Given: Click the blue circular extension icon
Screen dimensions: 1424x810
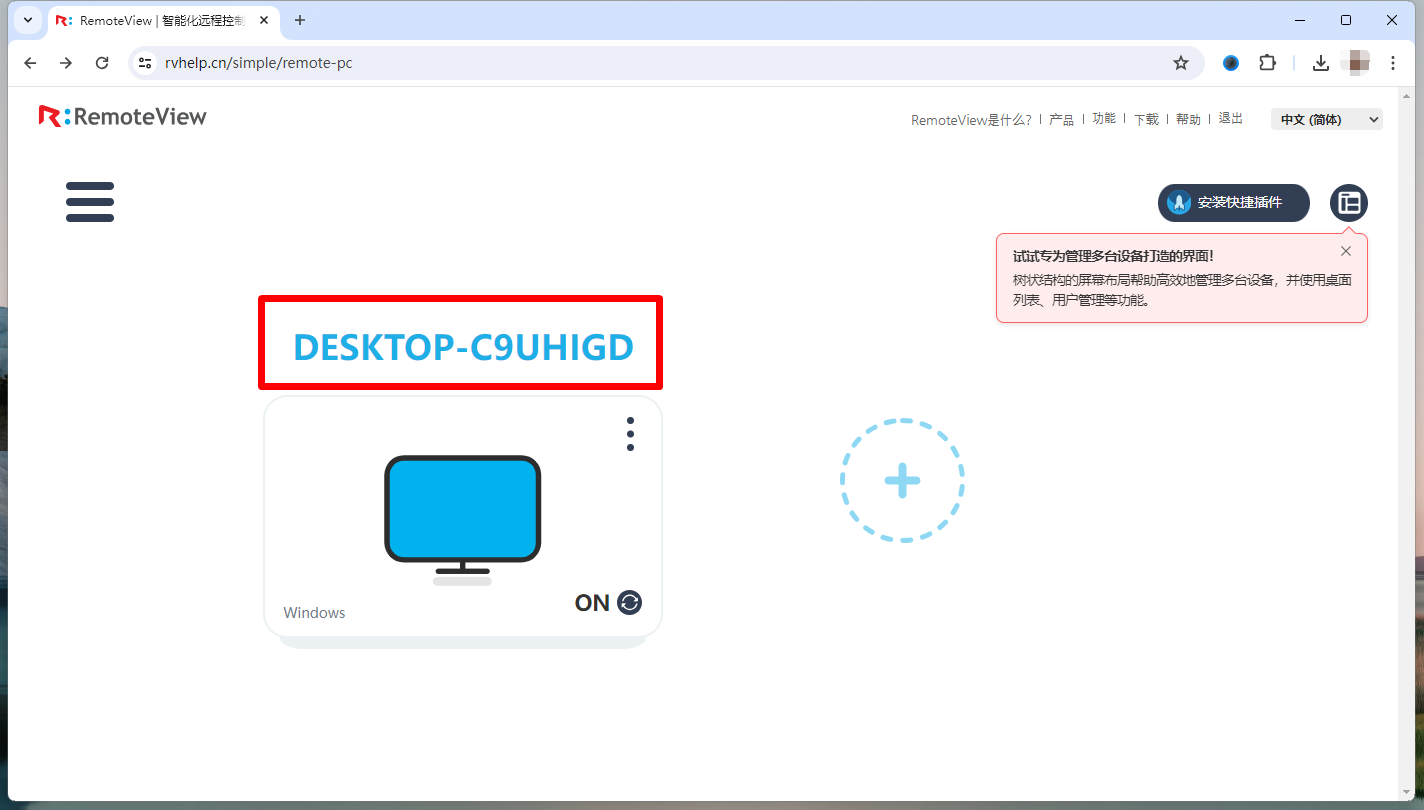Looking at the screenshot, I should 1231,63.
